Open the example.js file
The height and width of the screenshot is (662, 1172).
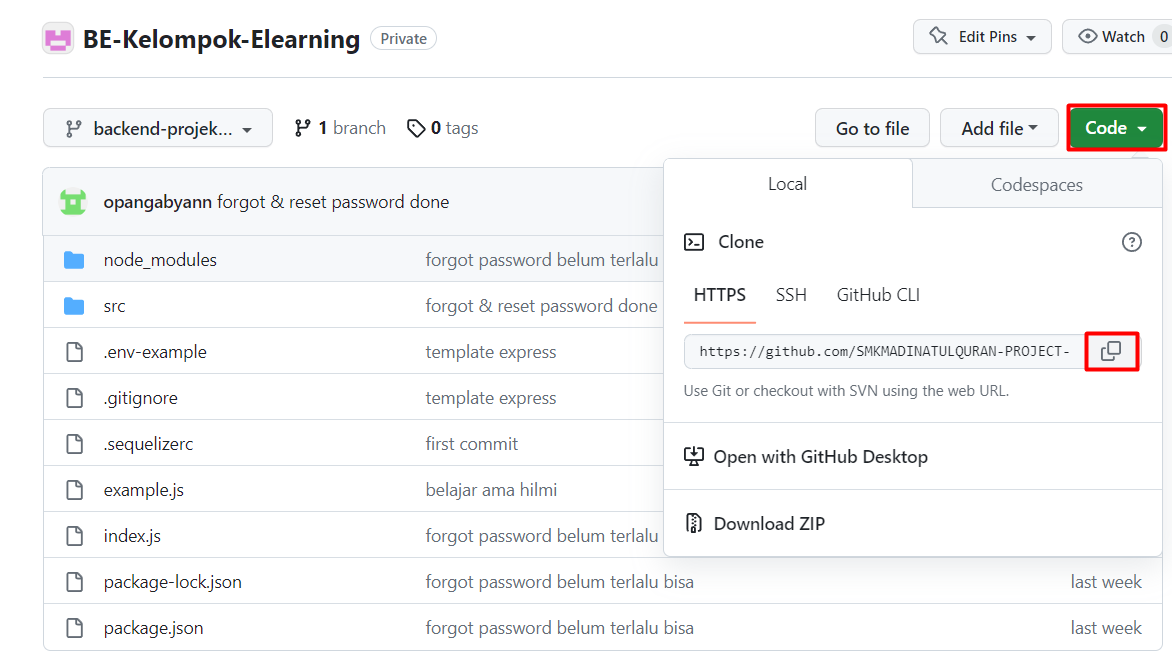[x=144, y=490]
